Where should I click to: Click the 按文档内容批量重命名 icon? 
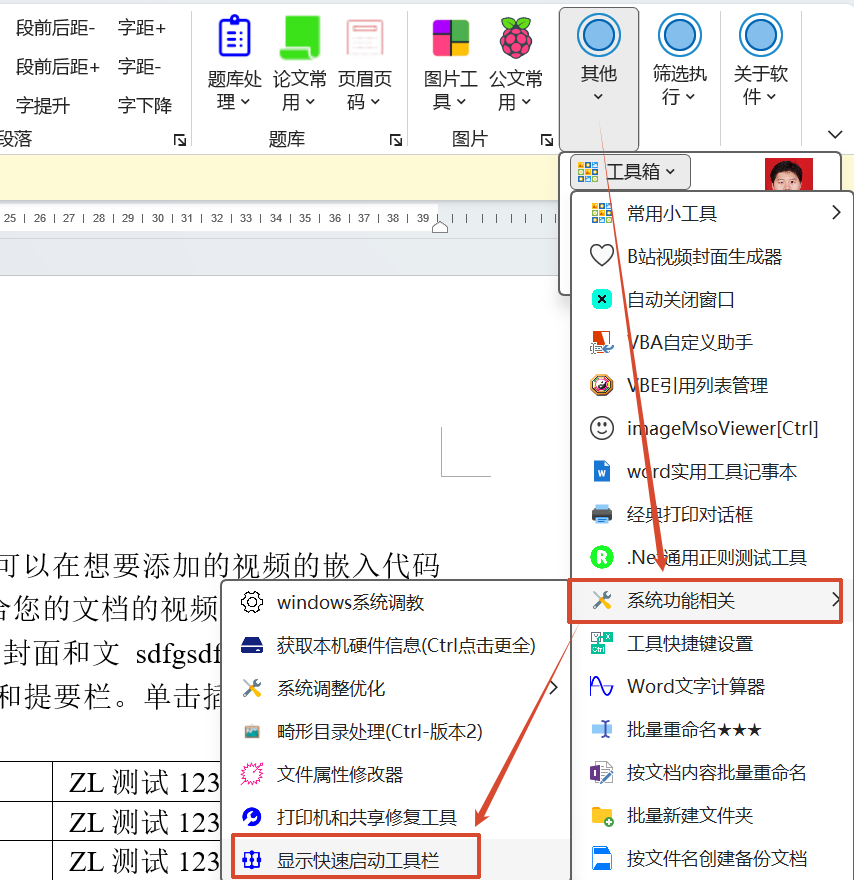pos(602,772)
